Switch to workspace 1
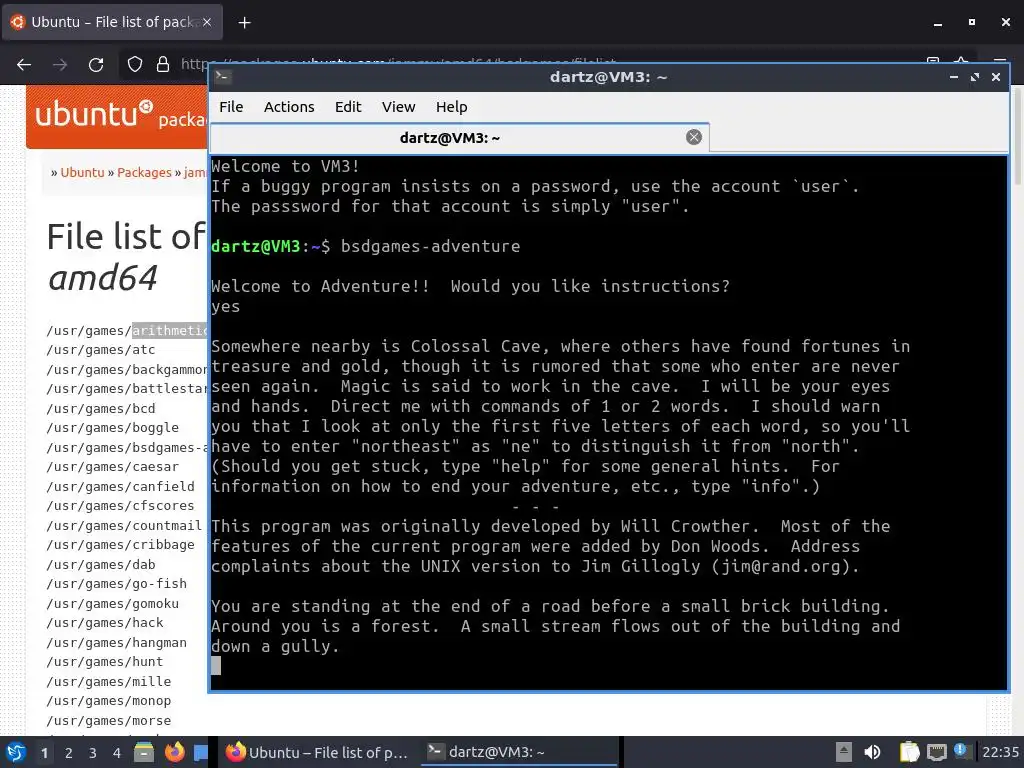The width and height of the screenshot is (1024, 768). coord(44,753)
